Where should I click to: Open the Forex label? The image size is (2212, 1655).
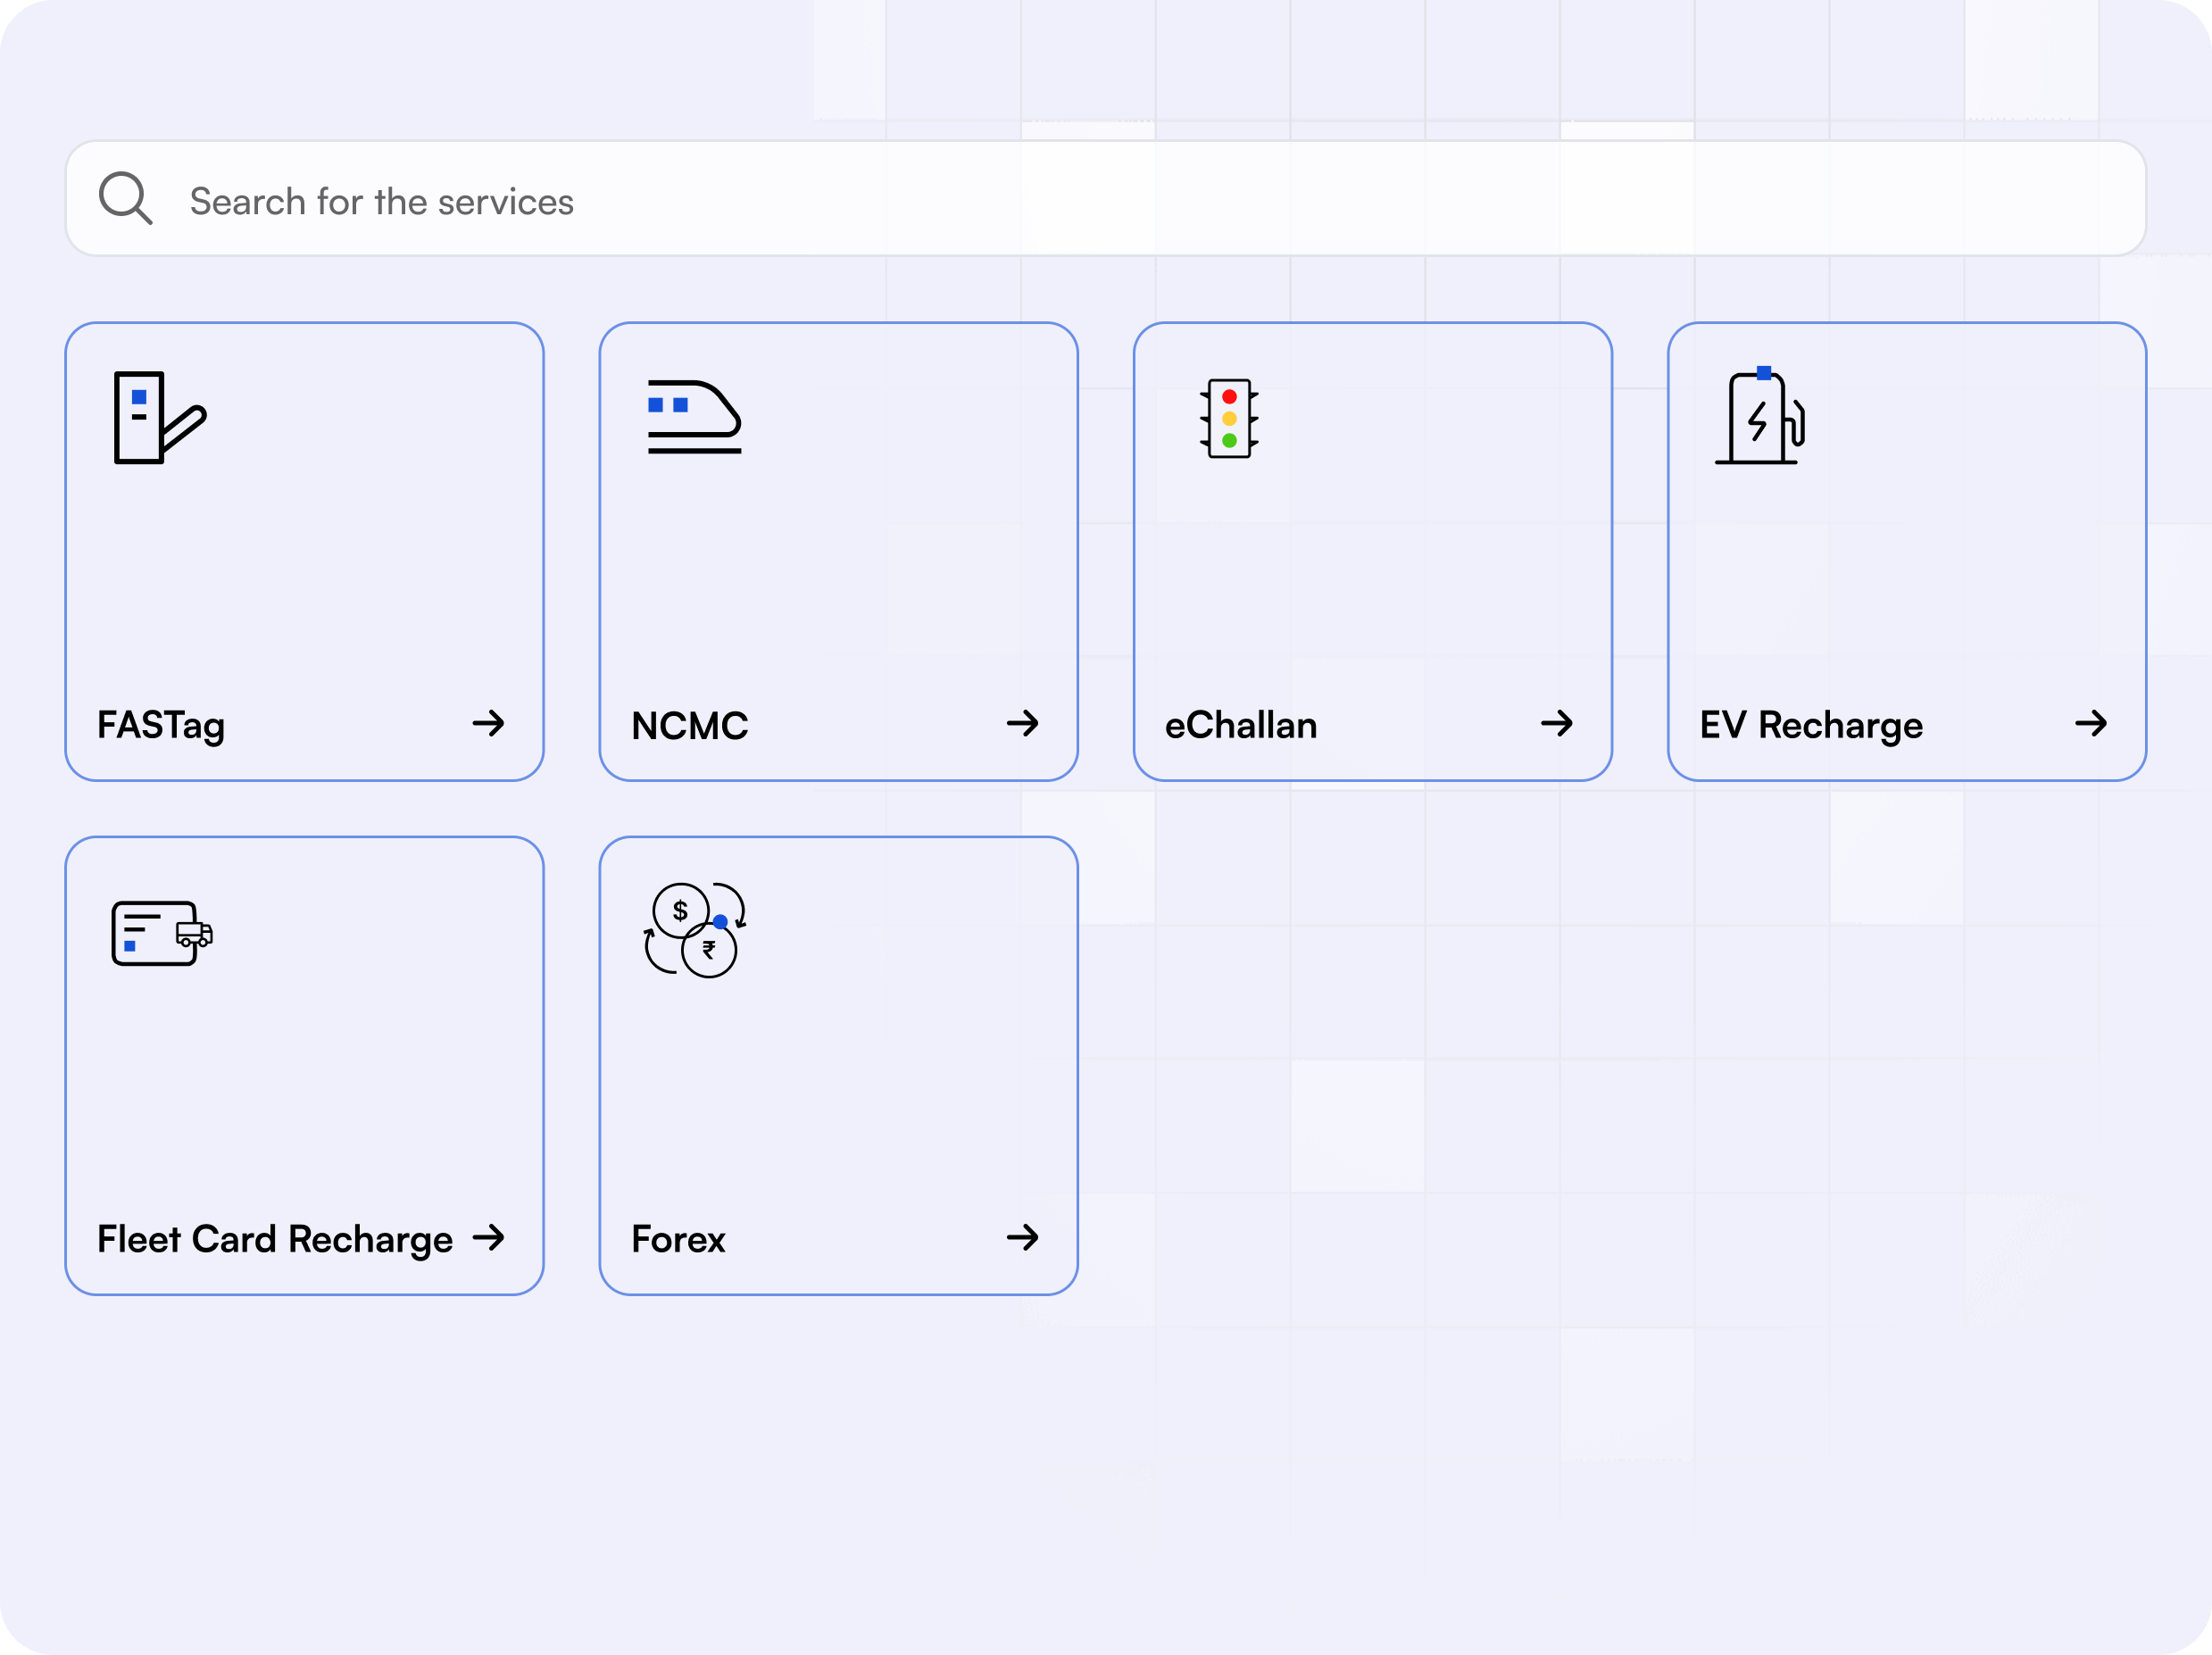[x=678, y=1240]
